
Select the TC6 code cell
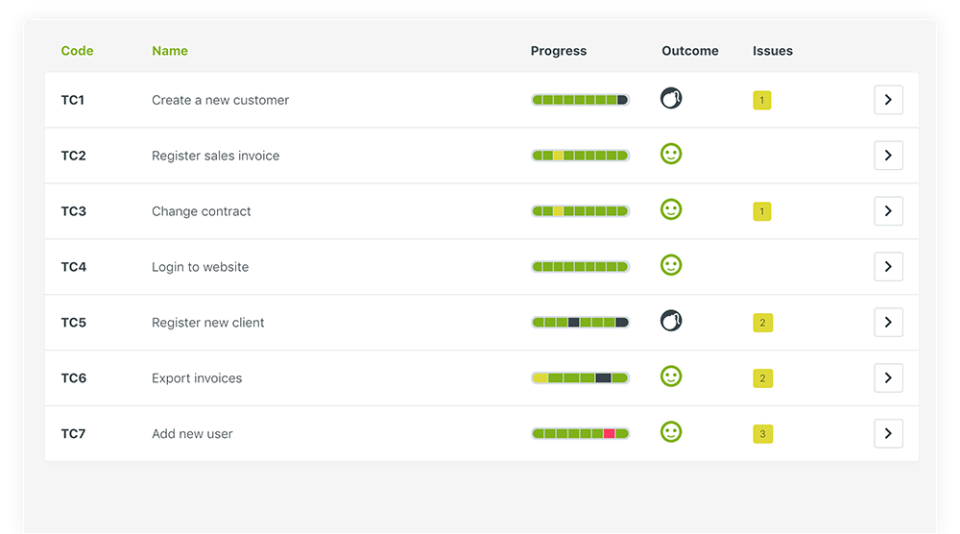[x=73, y=378]
